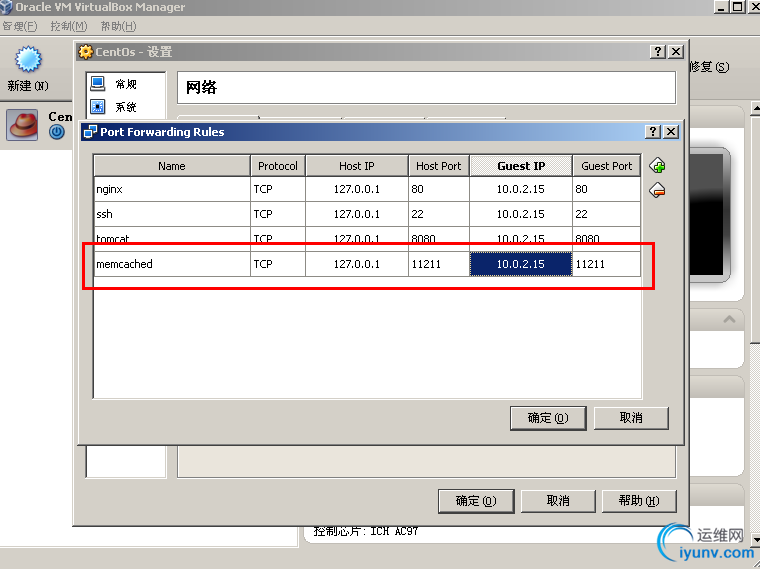Click Guest Port 22 in ssh row

[x=607, y=214]
